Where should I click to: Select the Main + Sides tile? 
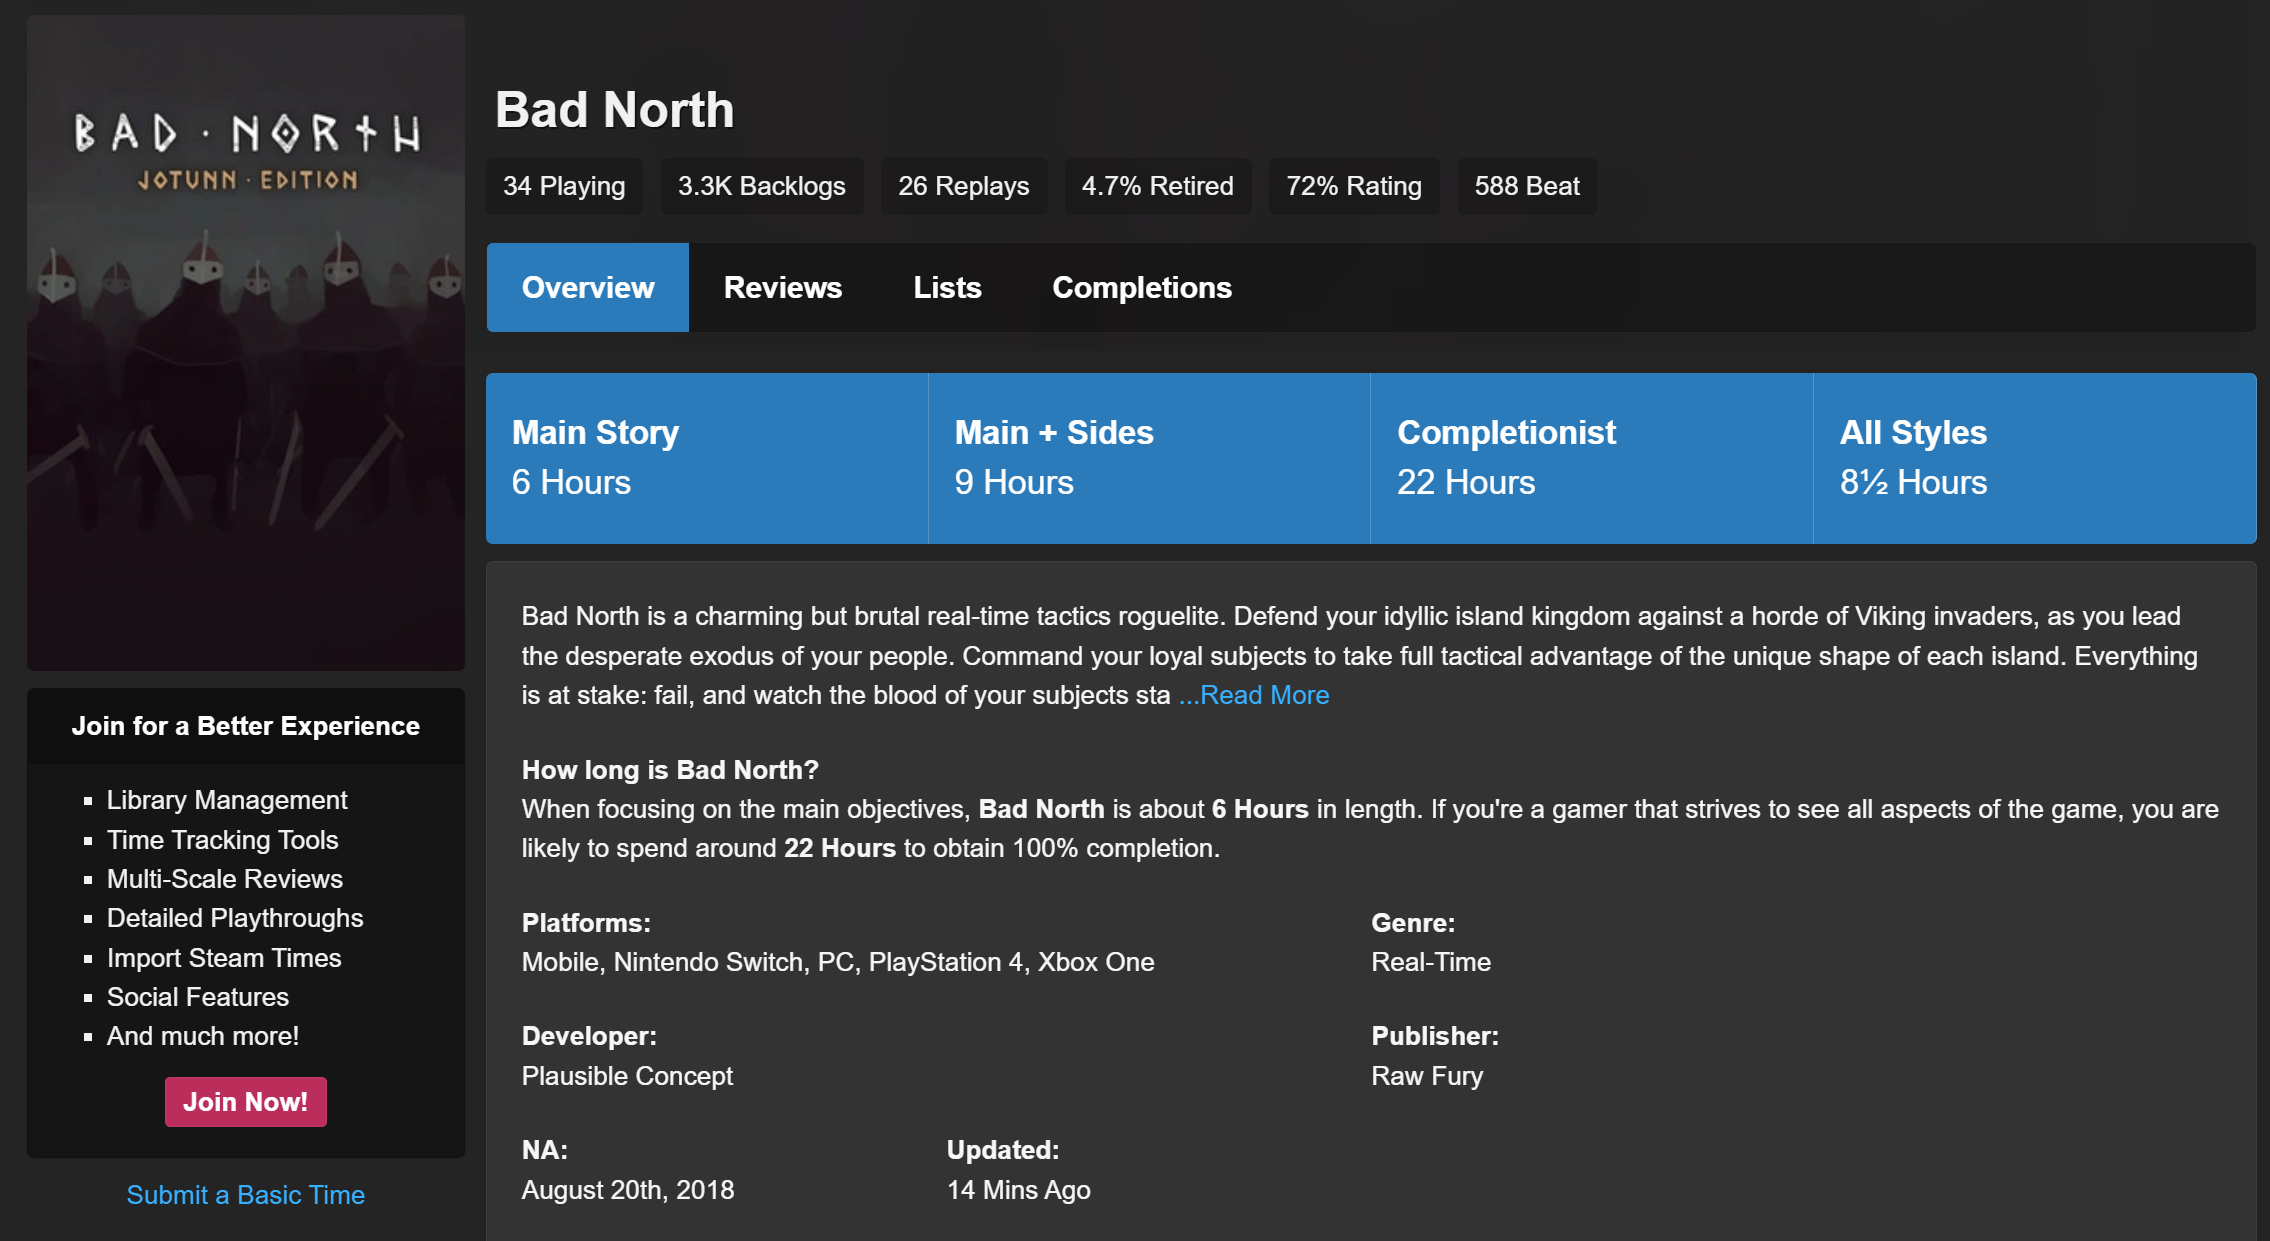click(x=1148, y=458)
